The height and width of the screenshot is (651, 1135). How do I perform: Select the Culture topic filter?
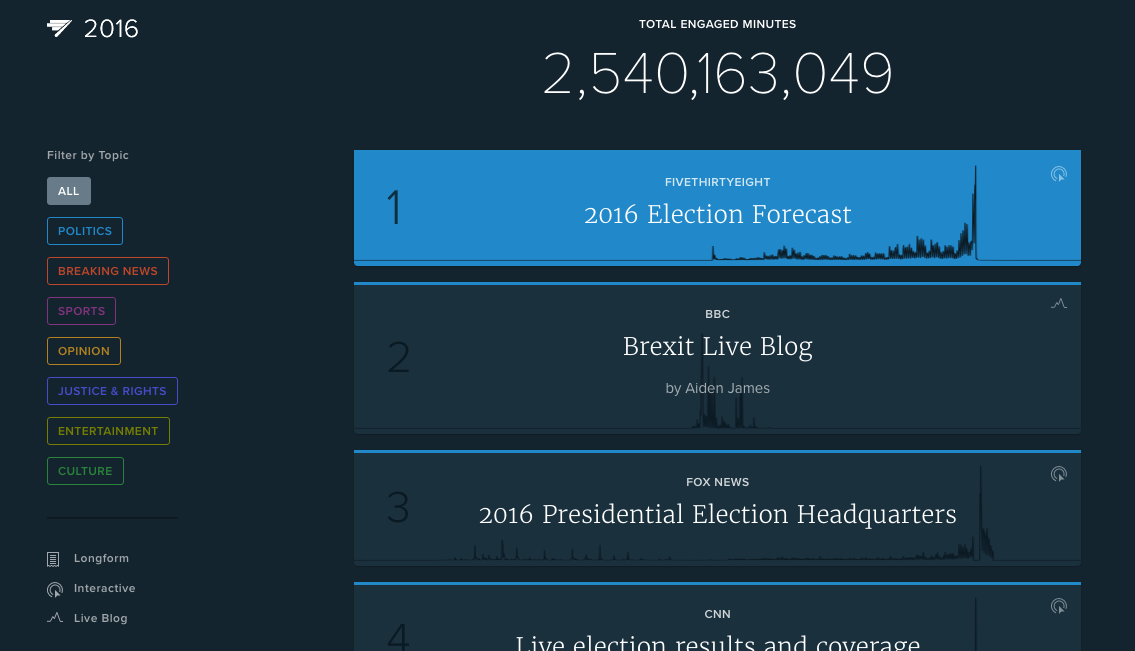click(x=85, y=471)
